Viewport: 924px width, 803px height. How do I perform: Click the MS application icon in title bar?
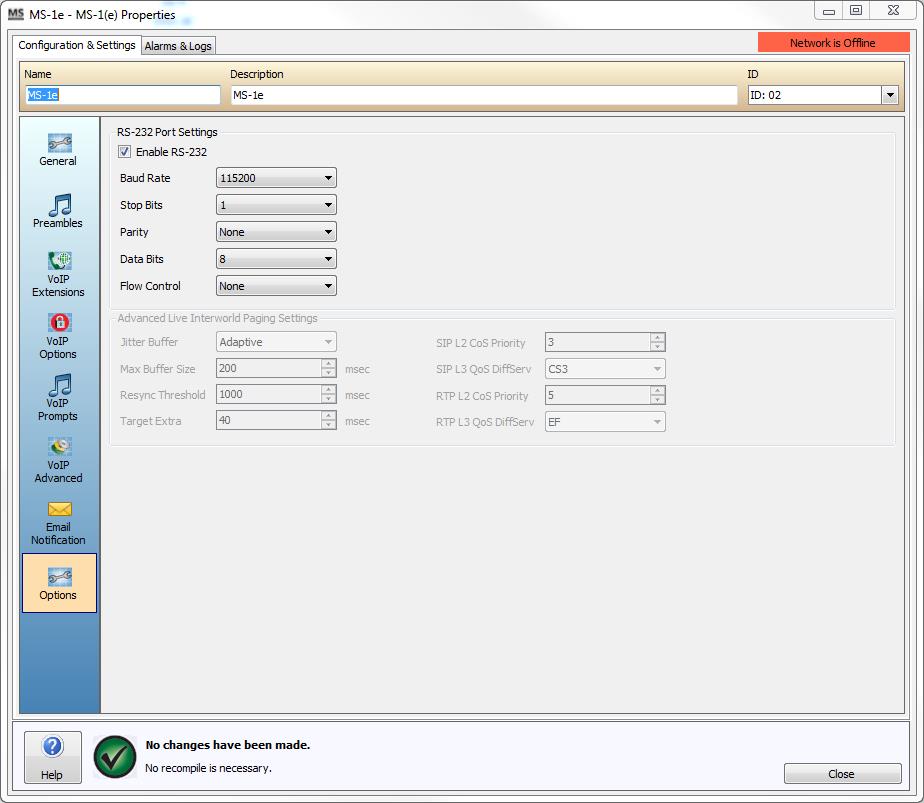pos(16,13)
